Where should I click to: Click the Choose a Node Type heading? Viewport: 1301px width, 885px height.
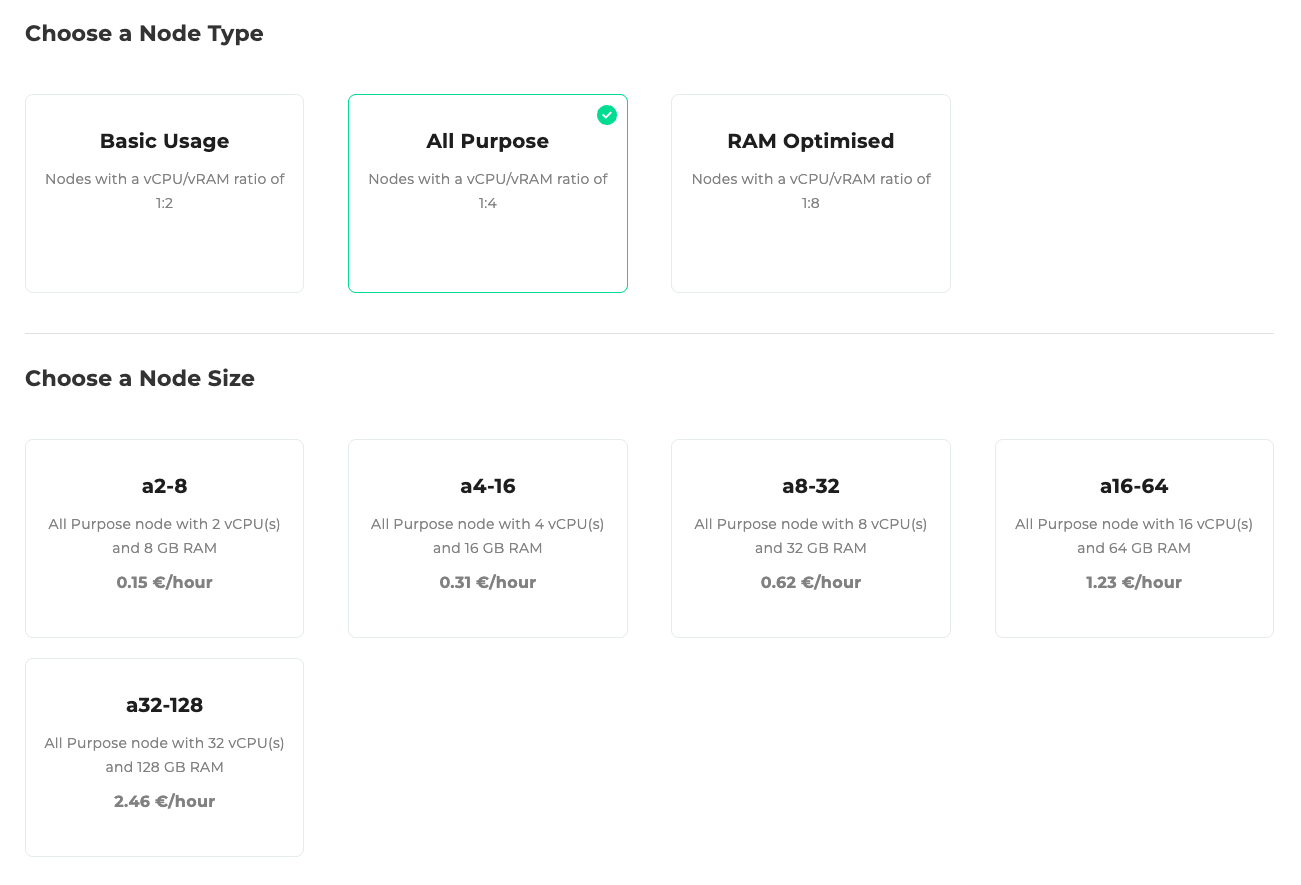tap(144, 33)
